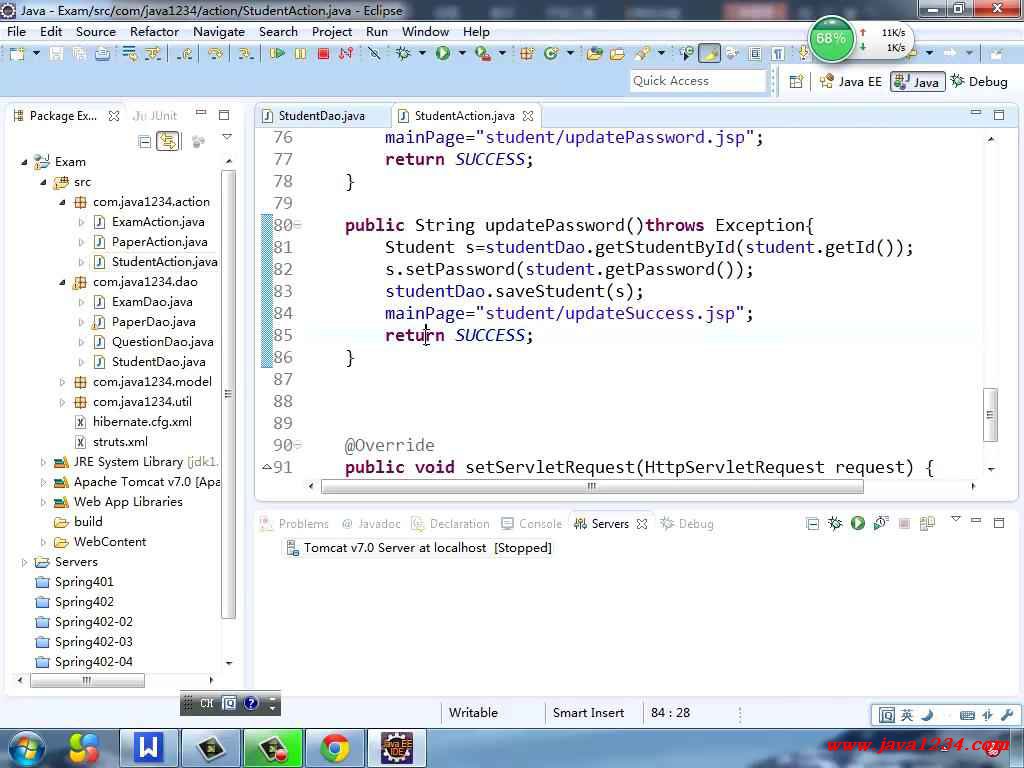This screenshot has height=768, width=1024.
Task: Click the Open Perspective icon
Action: pos(796,82)
